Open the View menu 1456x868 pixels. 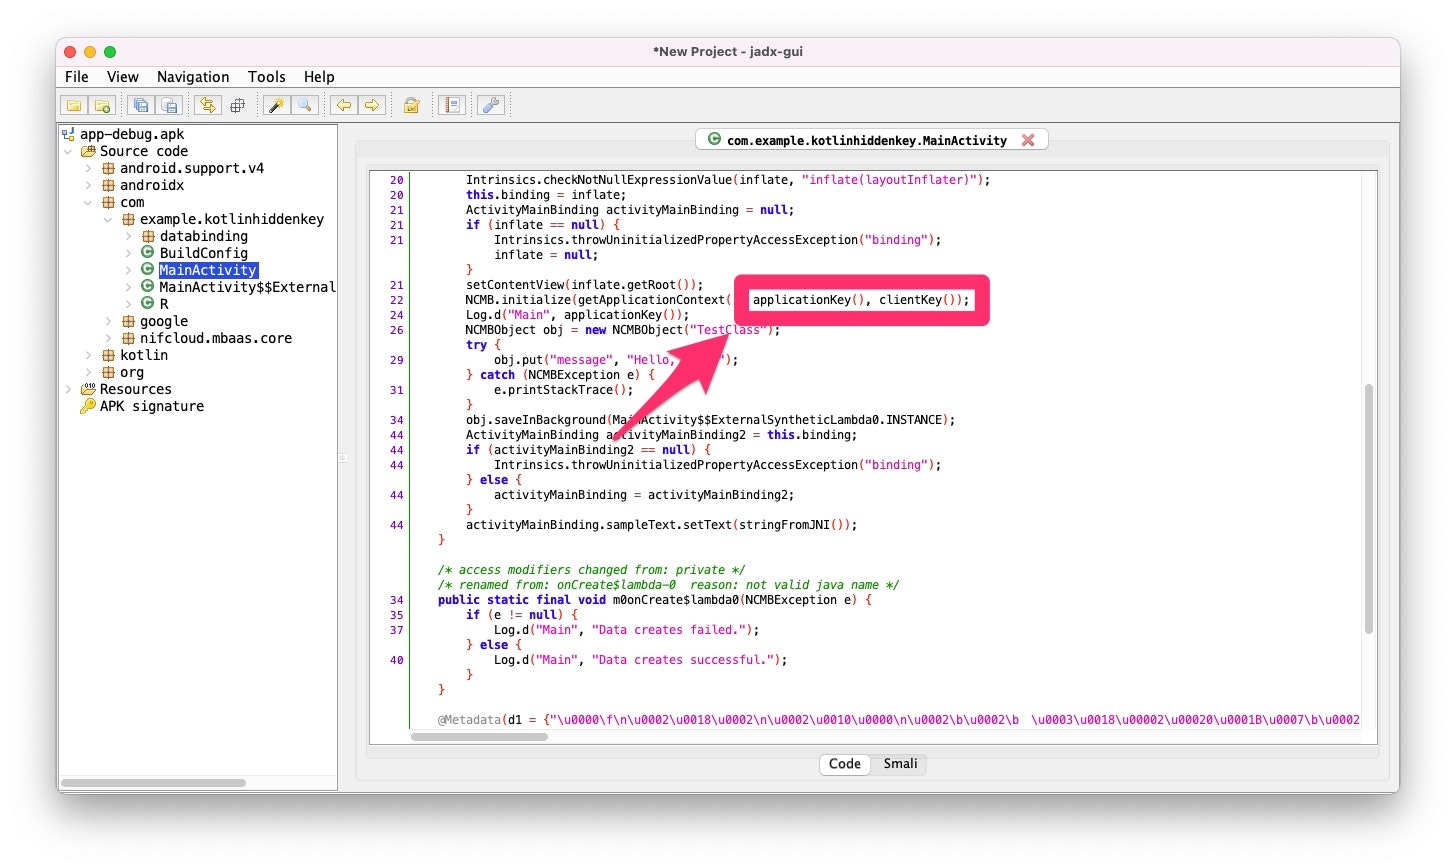pos(123,77)
